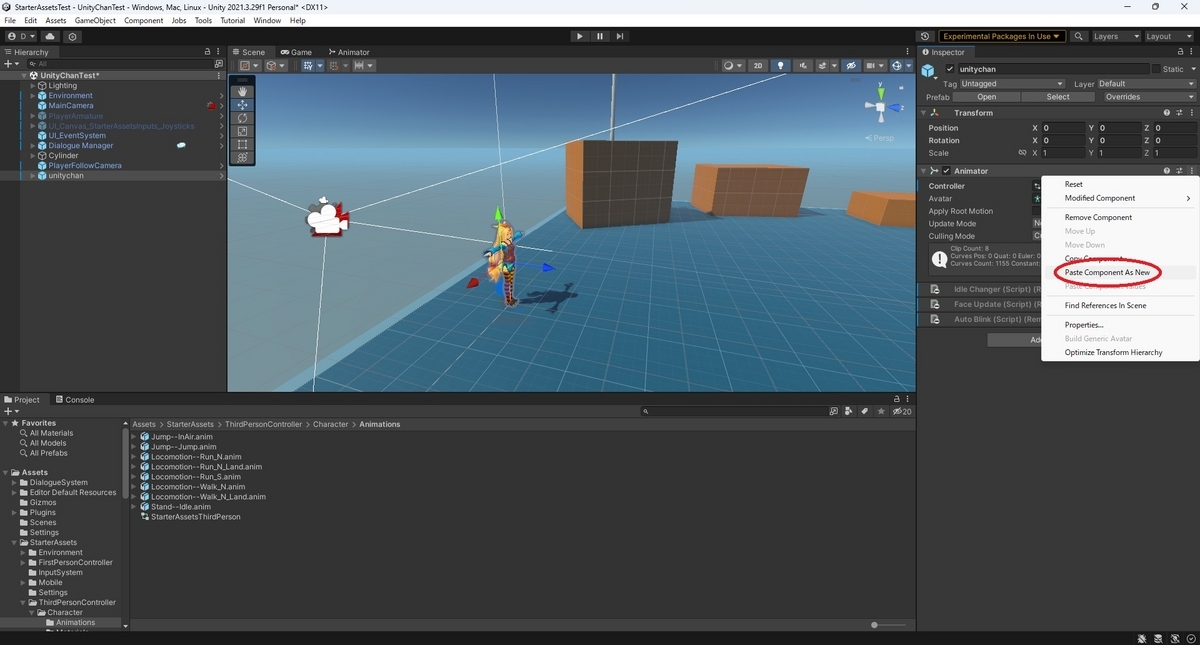Screen dimensions: 1200x645
Task: Click the prefab Open button
Action: coord(987,97)
